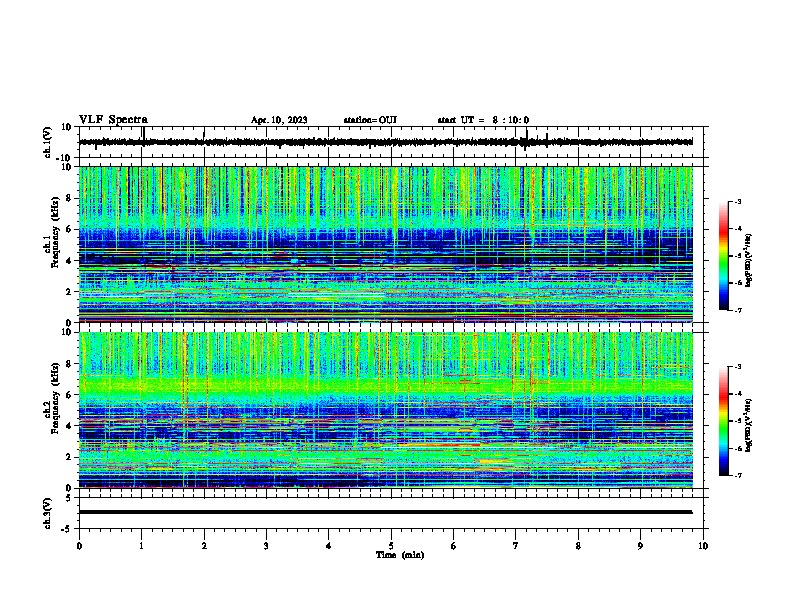Click the ch.2 colorbar log(PSD) label
Image resolution: width=792 pixels, height=612 pixels.
748,425
